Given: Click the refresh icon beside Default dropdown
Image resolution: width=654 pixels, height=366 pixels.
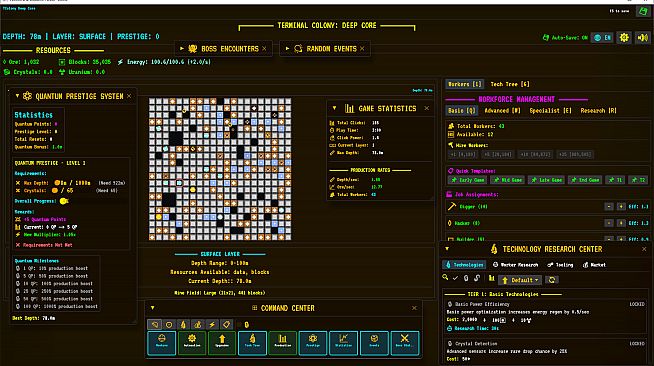Looking at the screenshot, I should coord(552,280).
